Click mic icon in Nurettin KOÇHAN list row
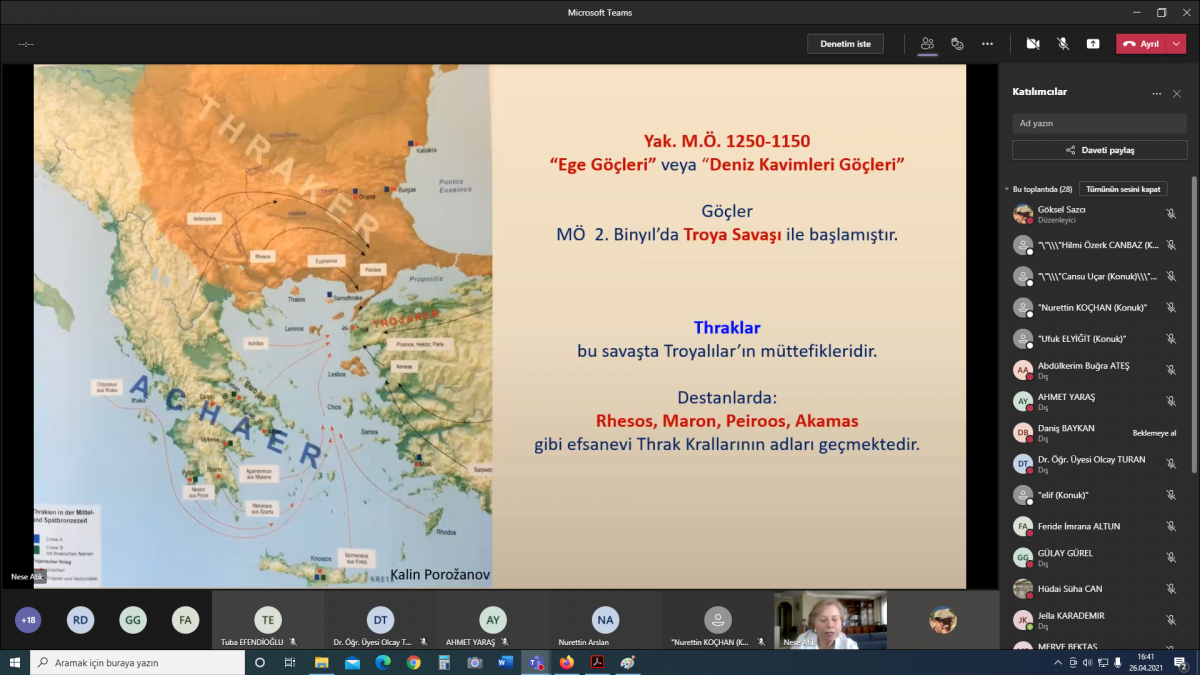Screen dimensions: 1200x675 tap(1171, 307)
